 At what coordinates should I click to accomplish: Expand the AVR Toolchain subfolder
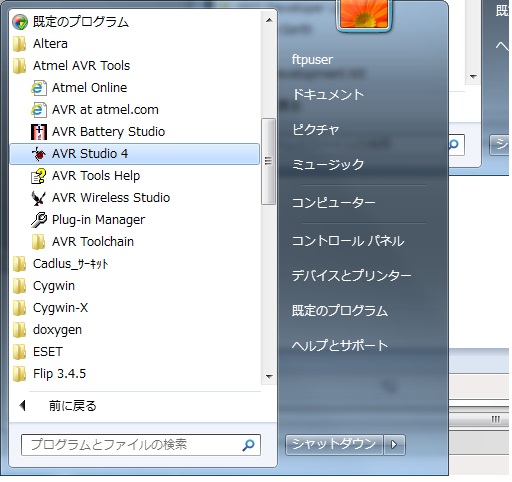pos(135,242)
